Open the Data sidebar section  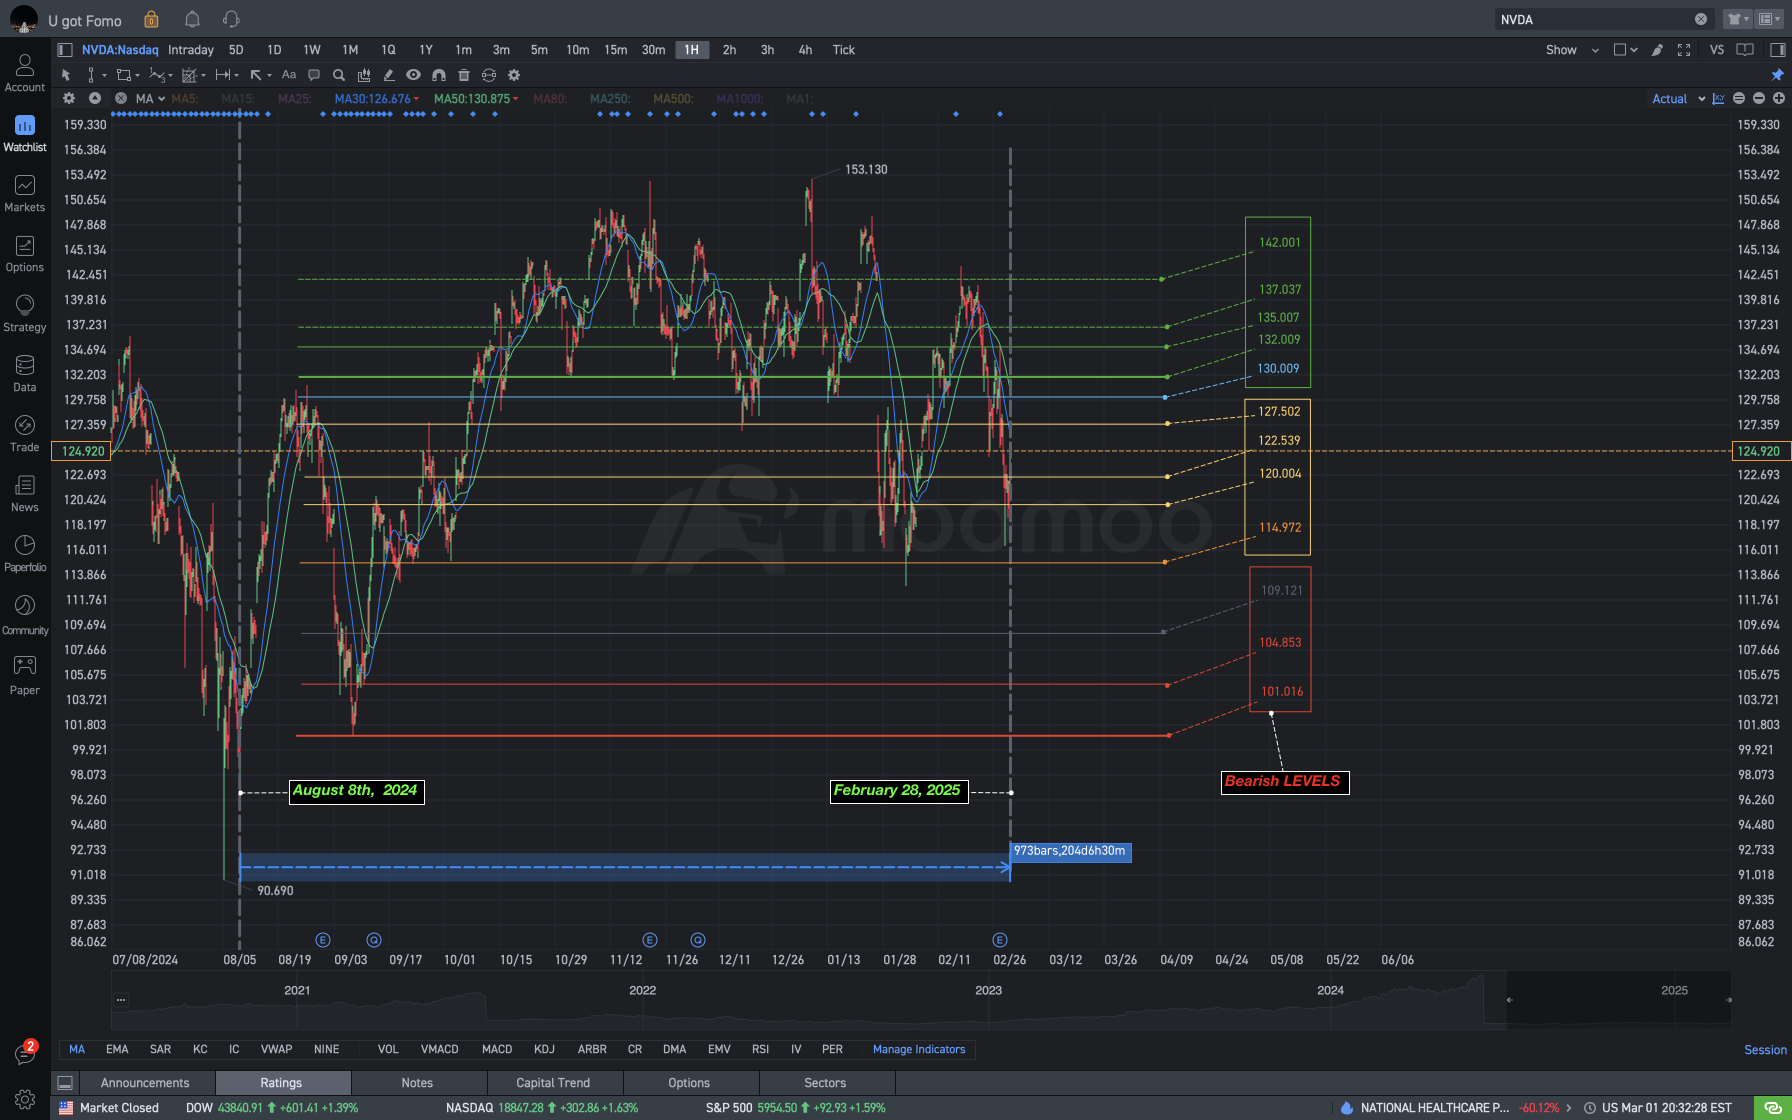[x=25, y=374]
